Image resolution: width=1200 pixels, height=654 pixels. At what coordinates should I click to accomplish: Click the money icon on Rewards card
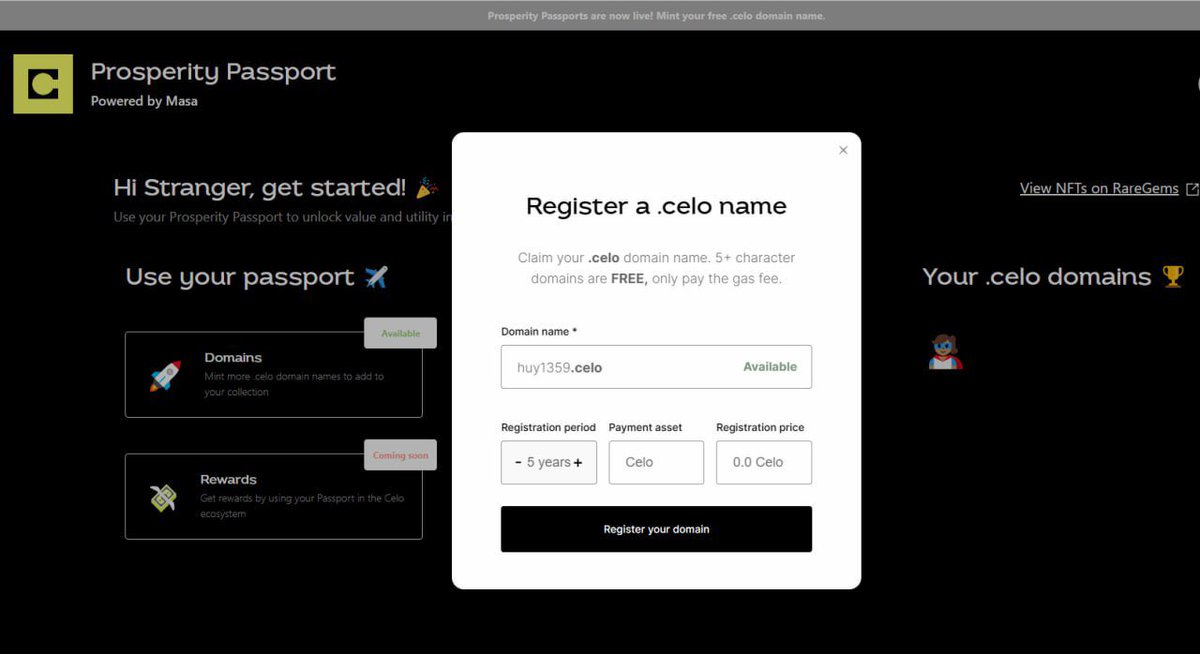coord(164,497)
